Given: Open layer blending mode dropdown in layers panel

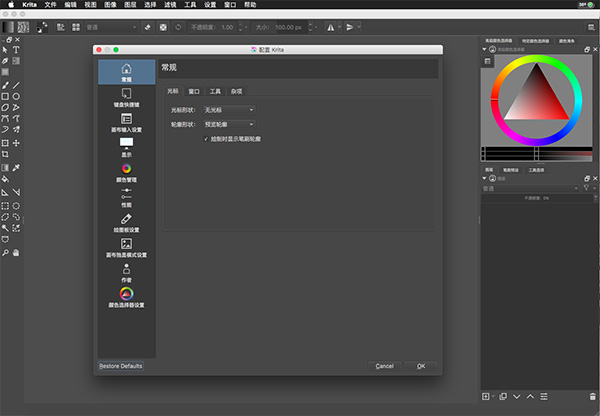Looking at the screenshot, I should point(530,188).
